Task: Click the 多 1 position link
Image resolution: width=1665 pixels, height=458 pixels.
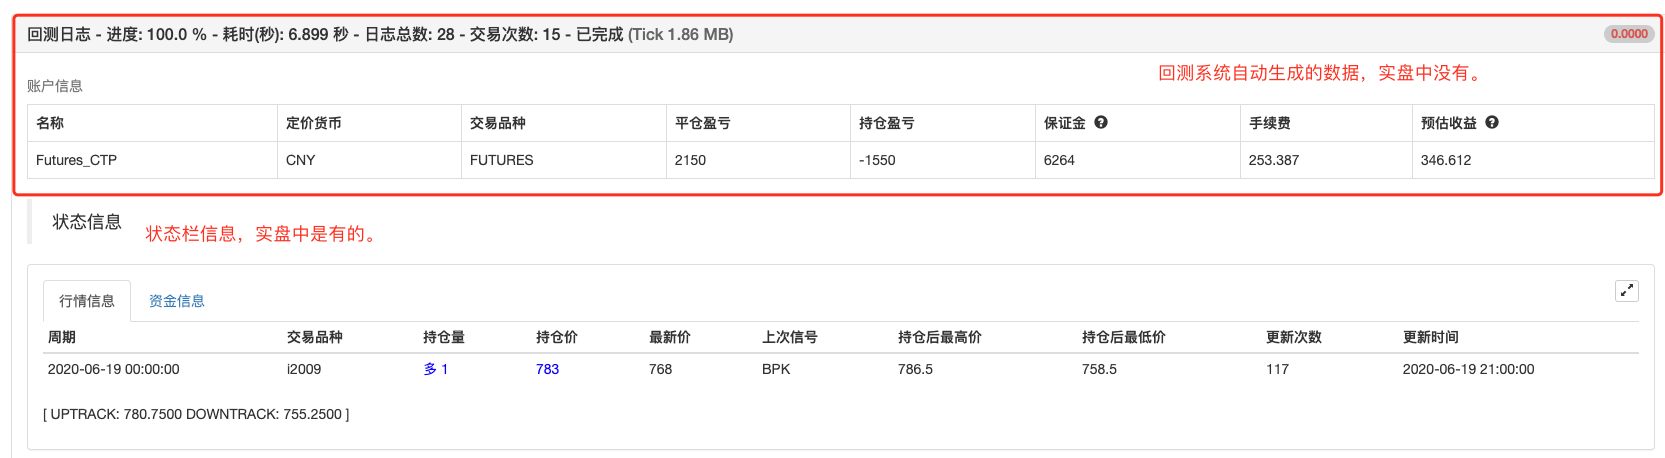Action: coord(436,369)
